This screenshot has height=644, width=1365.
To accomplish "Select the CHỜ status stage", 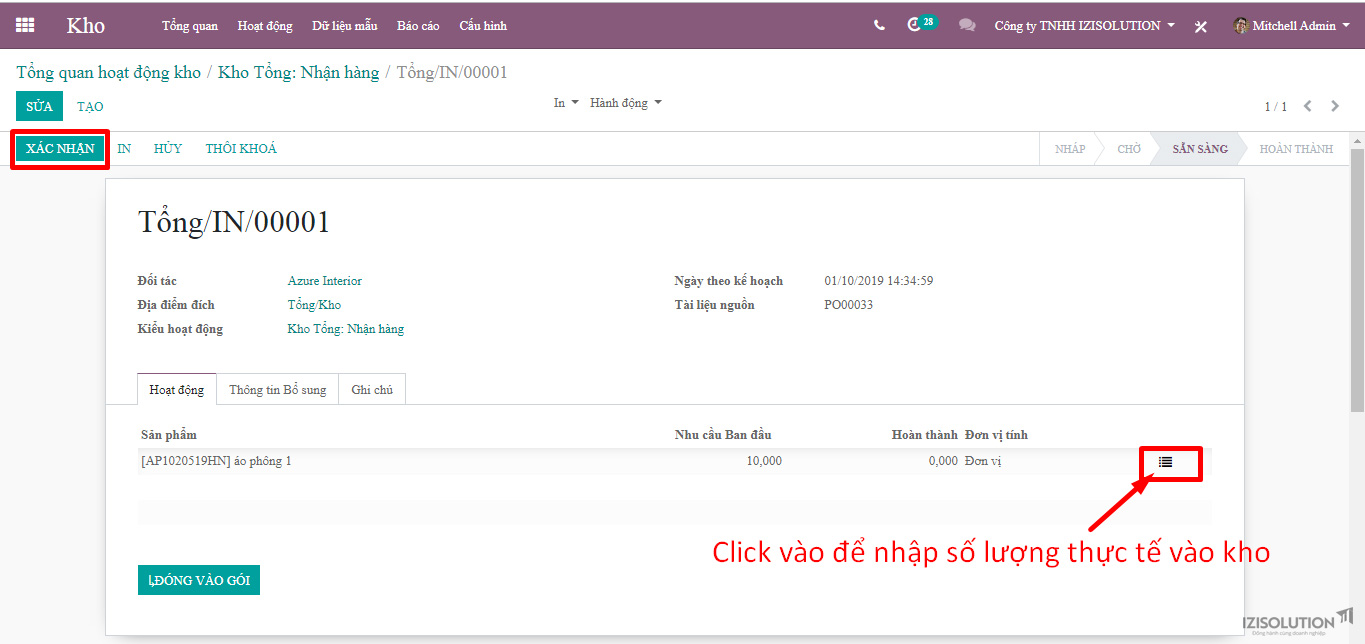I will 1129,149.
